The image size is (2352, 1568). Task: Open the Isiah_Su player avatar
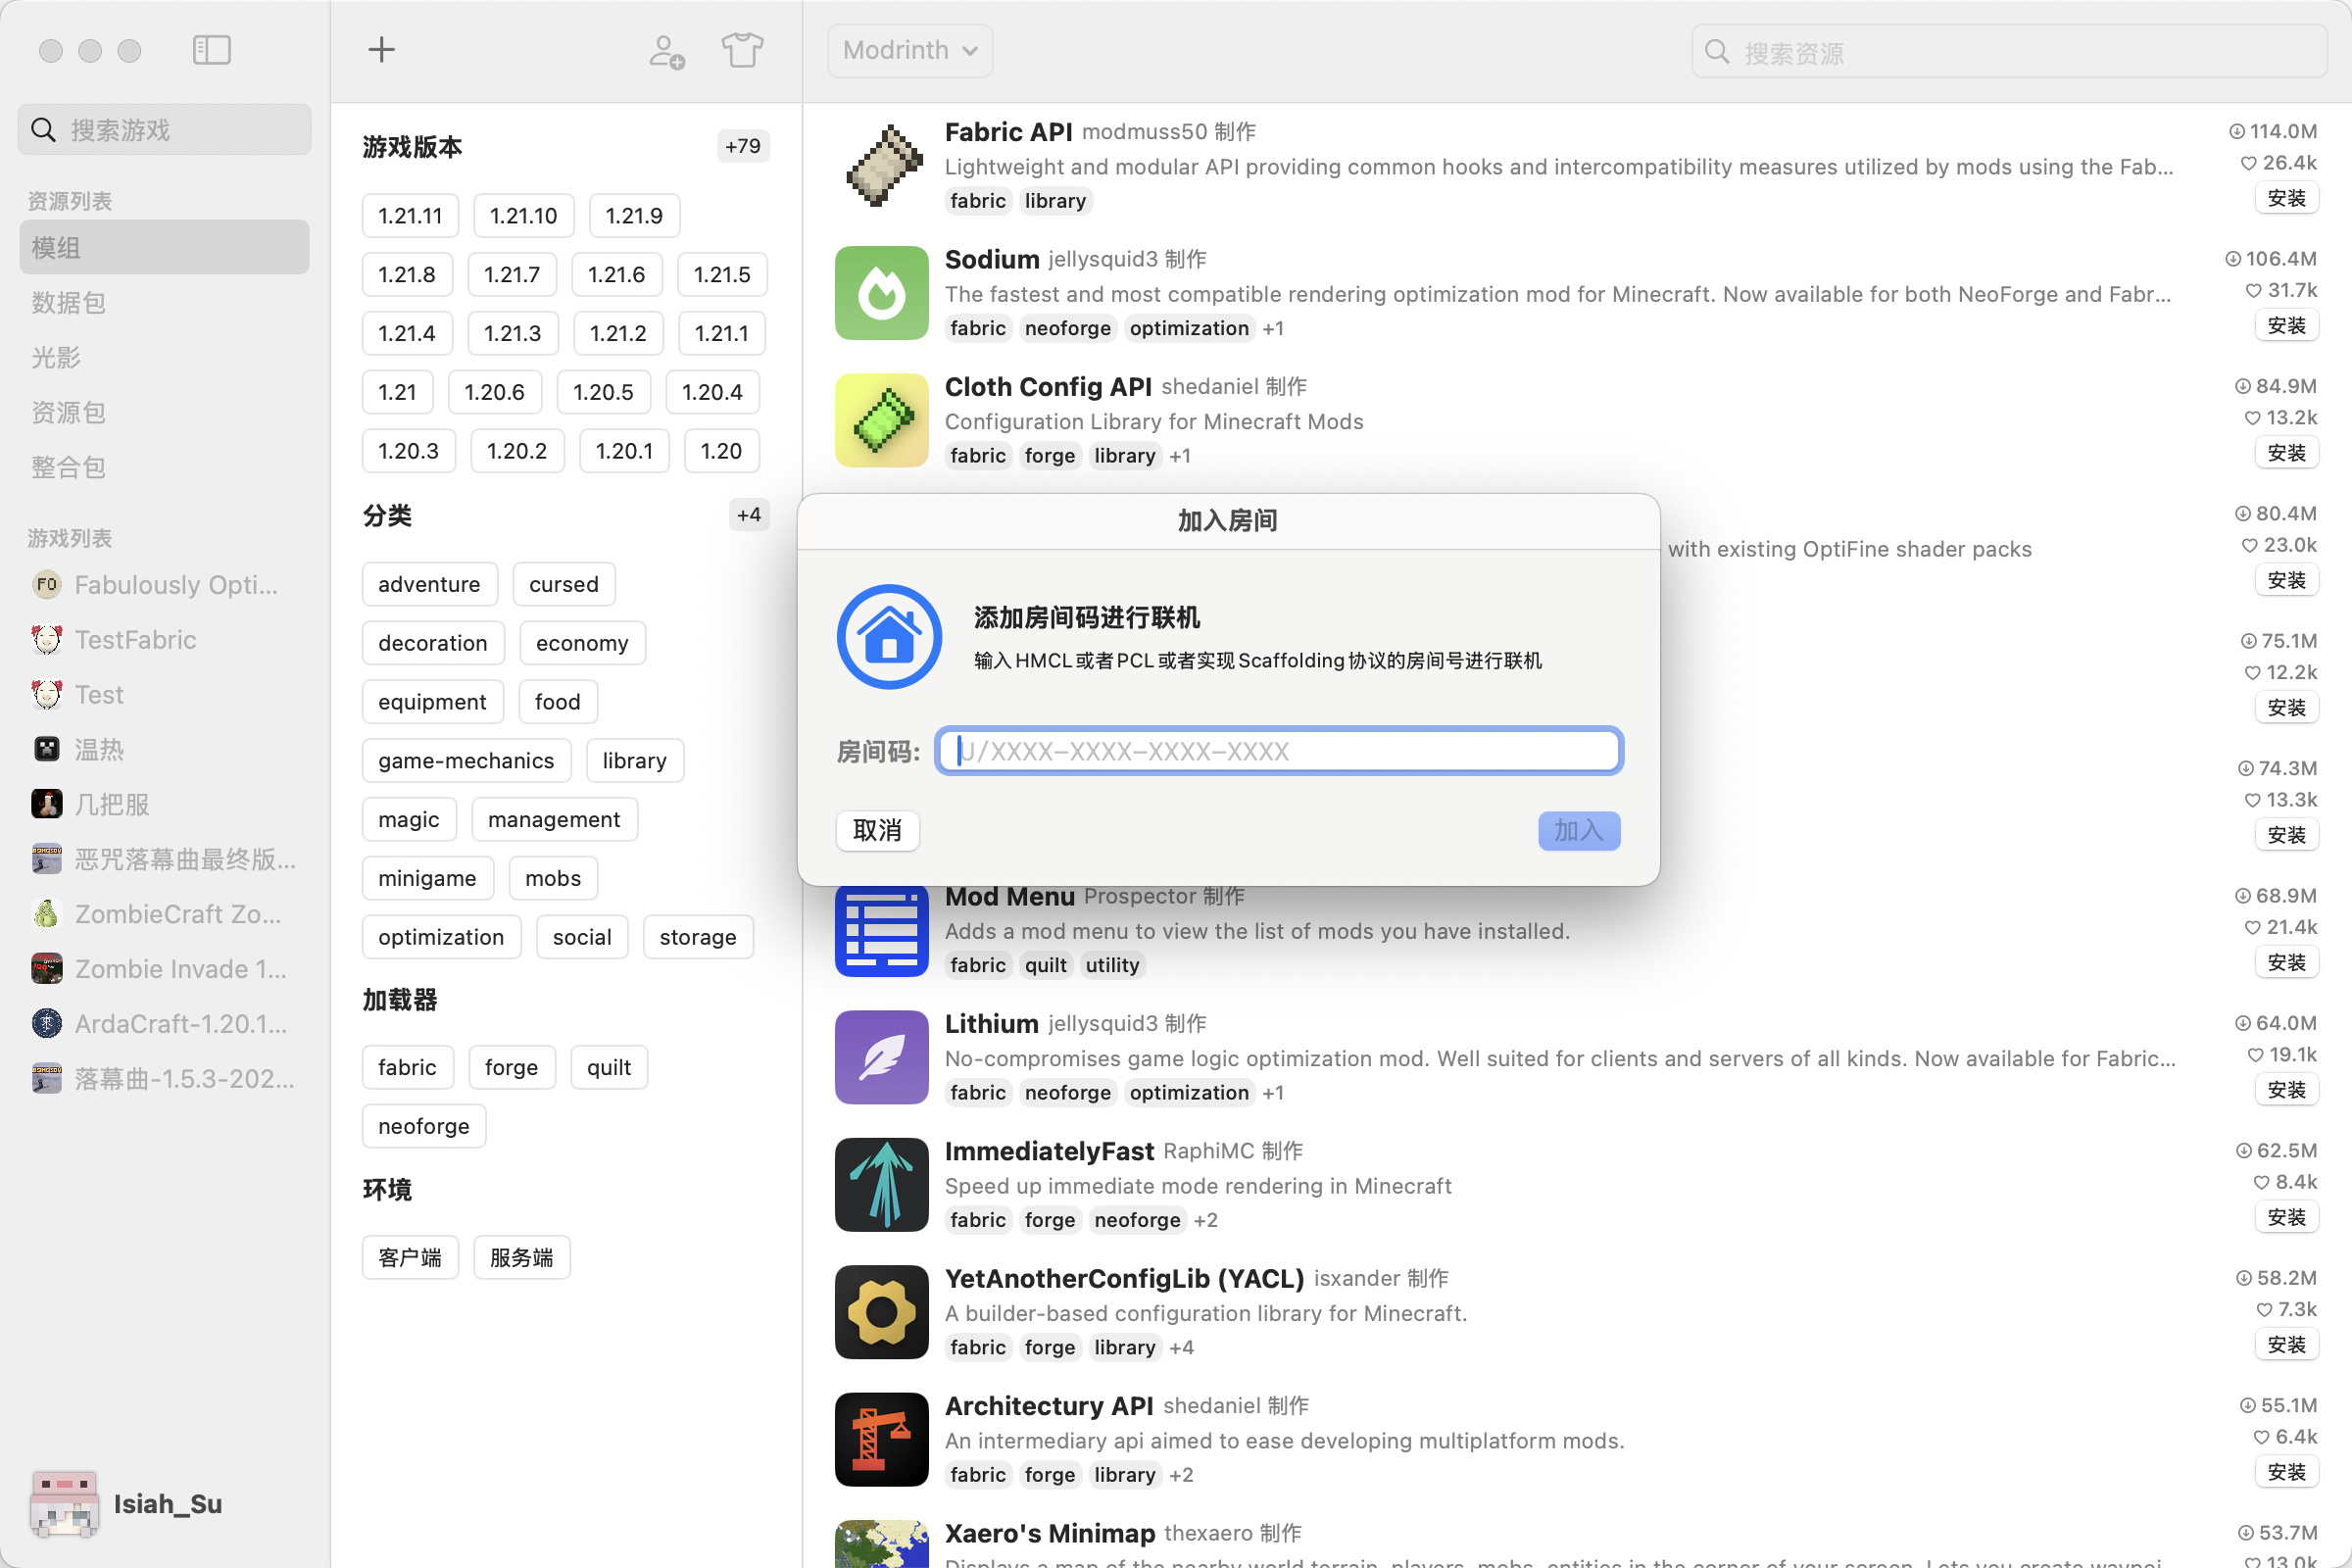tap(64, 1503)
